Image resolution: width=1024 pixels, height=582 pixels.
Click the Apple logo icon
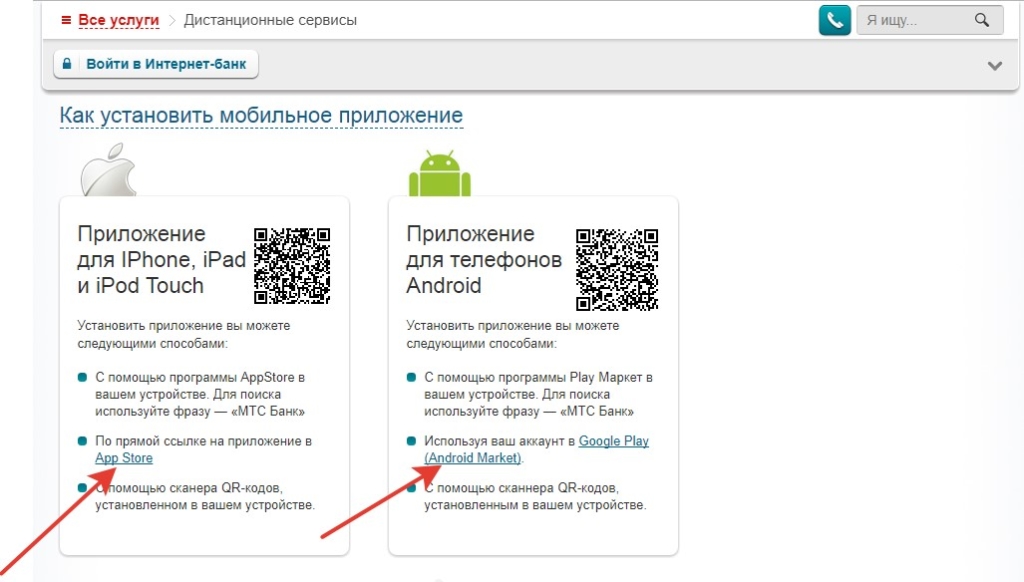tap(108, 169)
